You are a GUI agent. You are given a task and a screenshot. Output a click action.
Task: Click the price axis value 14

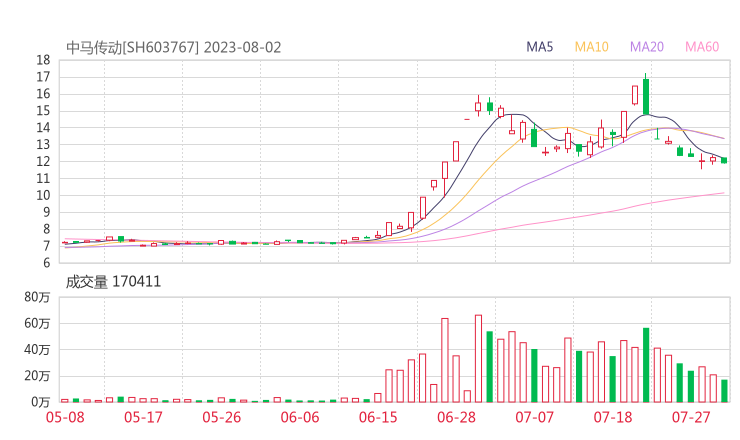tap(43, 127)
